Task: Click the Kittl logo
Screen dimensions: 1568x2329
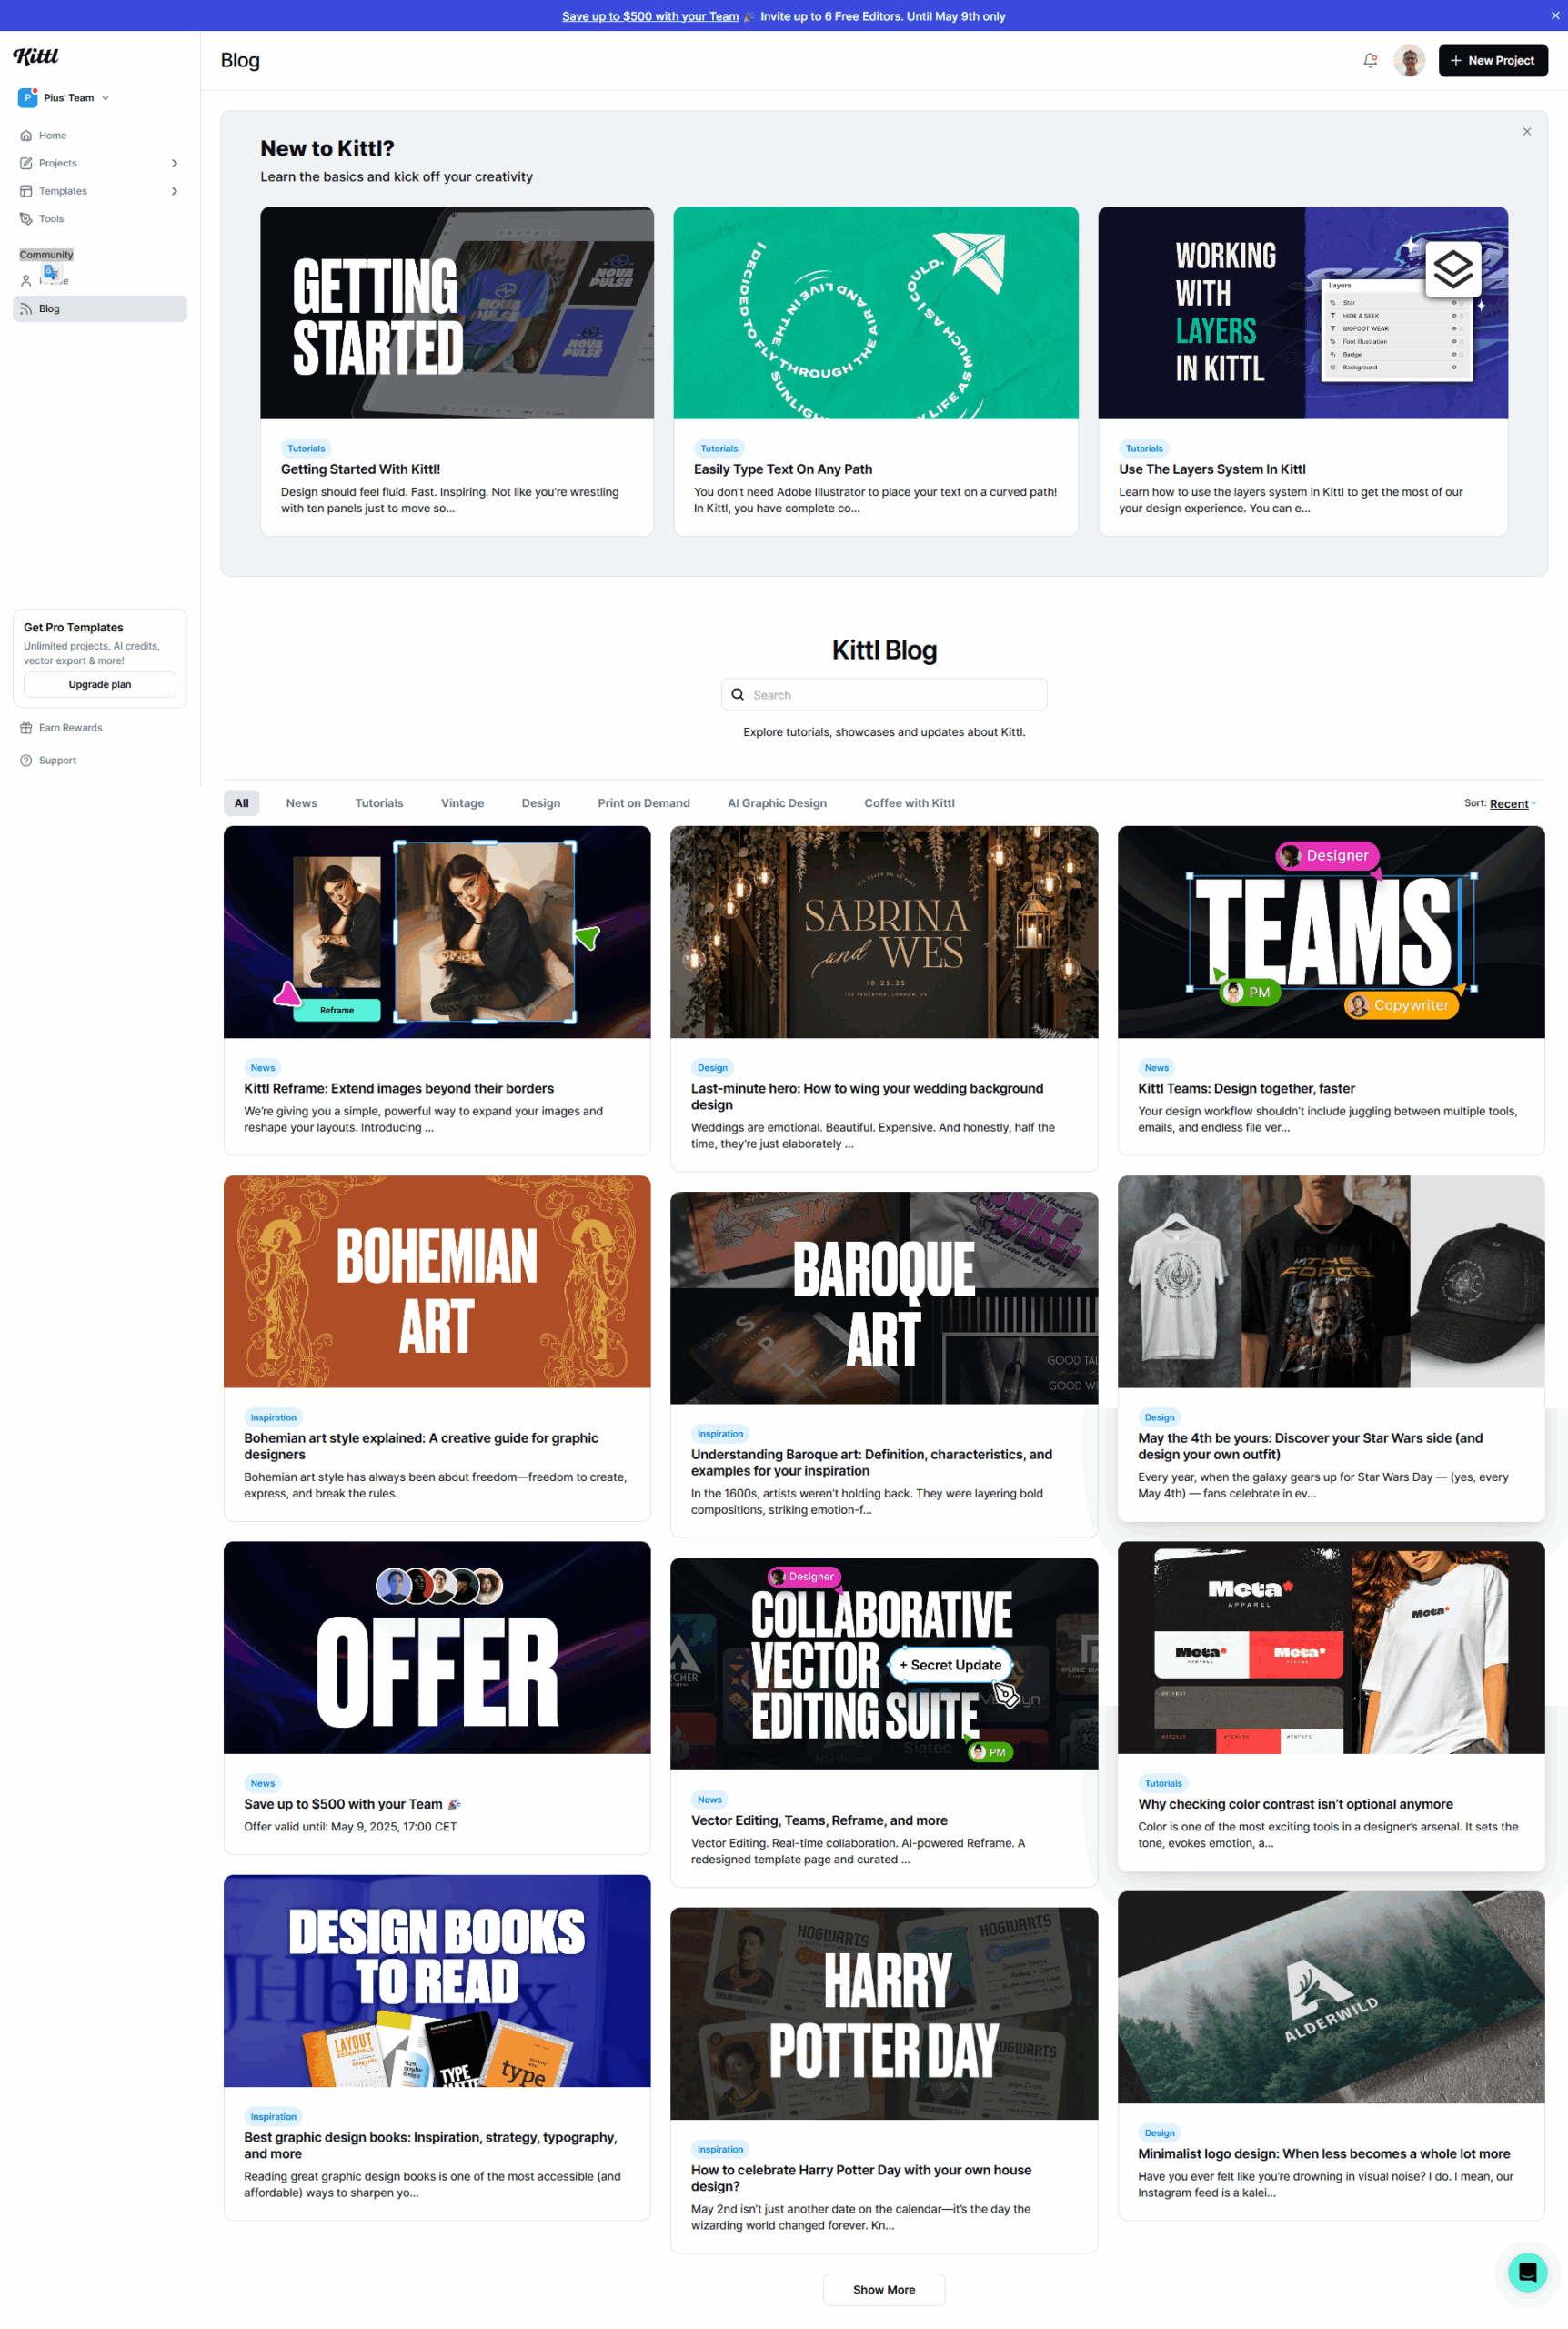Action: pyautogui.click(x=36, y=56)
